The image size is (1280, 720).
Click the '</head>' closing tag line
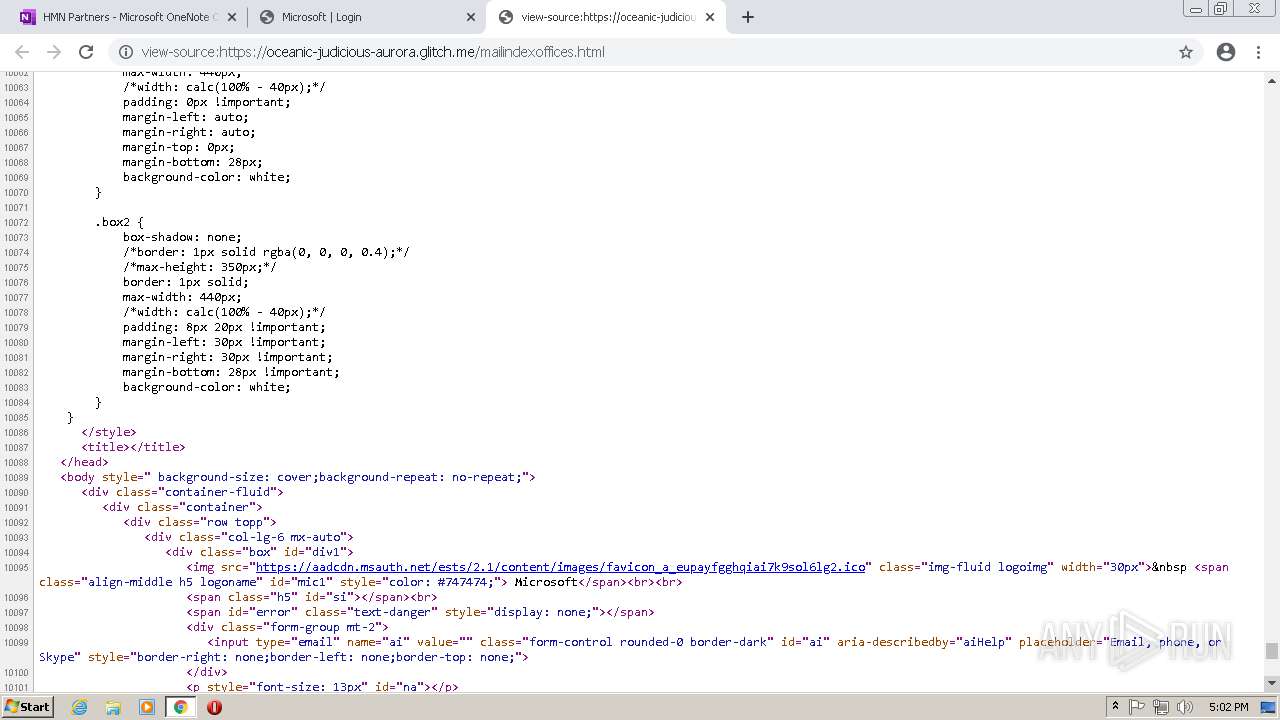85,462
